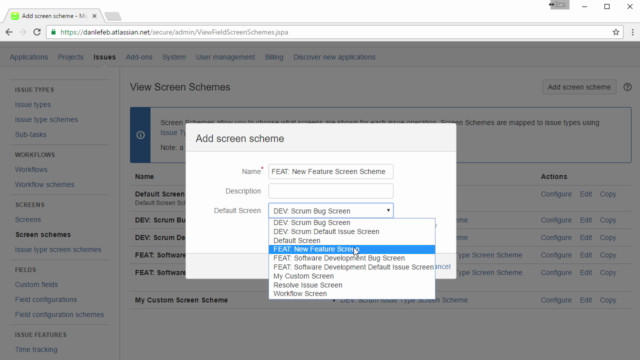The height and width of the screenshot is (360, 640).
Task: Bookmark page with the star icon
Action: pyautogui.click(x=616, y=32)
